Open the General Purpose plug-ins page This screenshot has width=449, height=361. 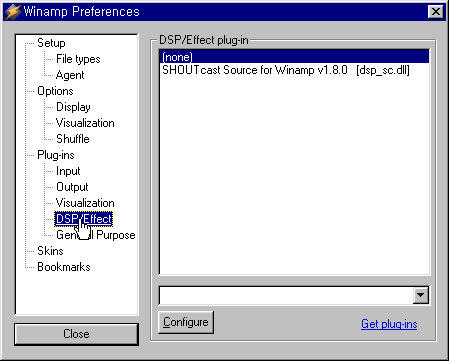(x=96, y=235)
